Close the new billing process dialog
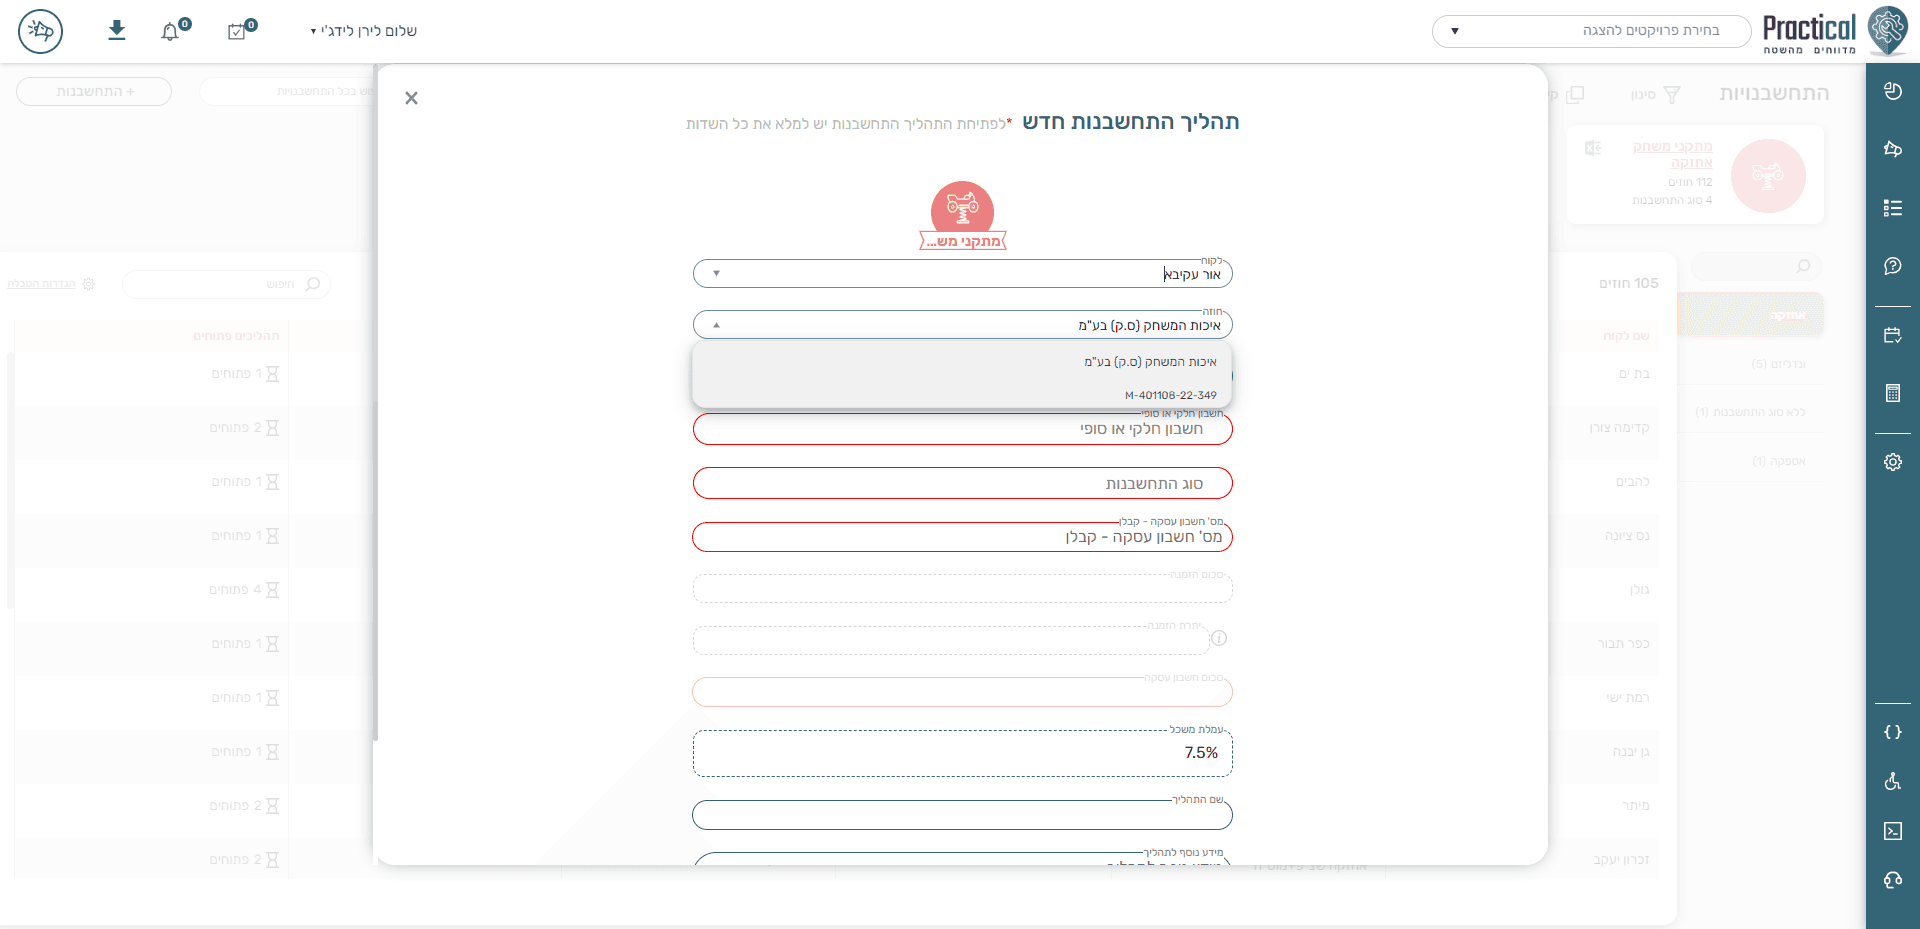 (x=411, y=98)
